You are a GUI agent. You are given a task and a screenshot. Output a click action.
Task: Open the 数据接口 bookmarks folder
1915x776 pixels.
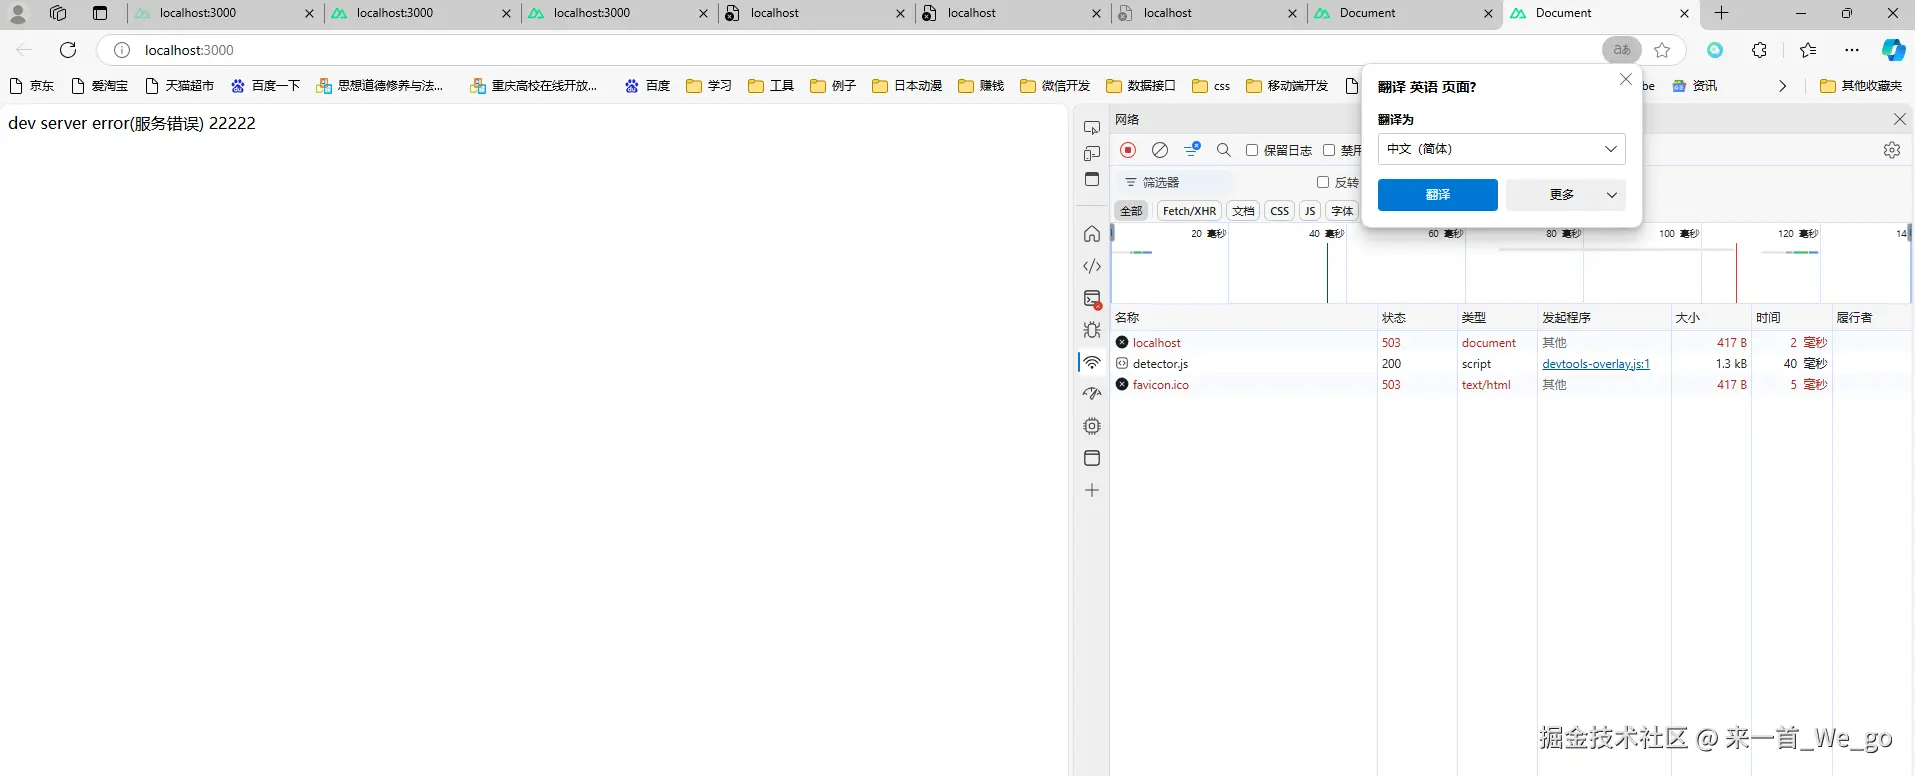point(1140,86)
